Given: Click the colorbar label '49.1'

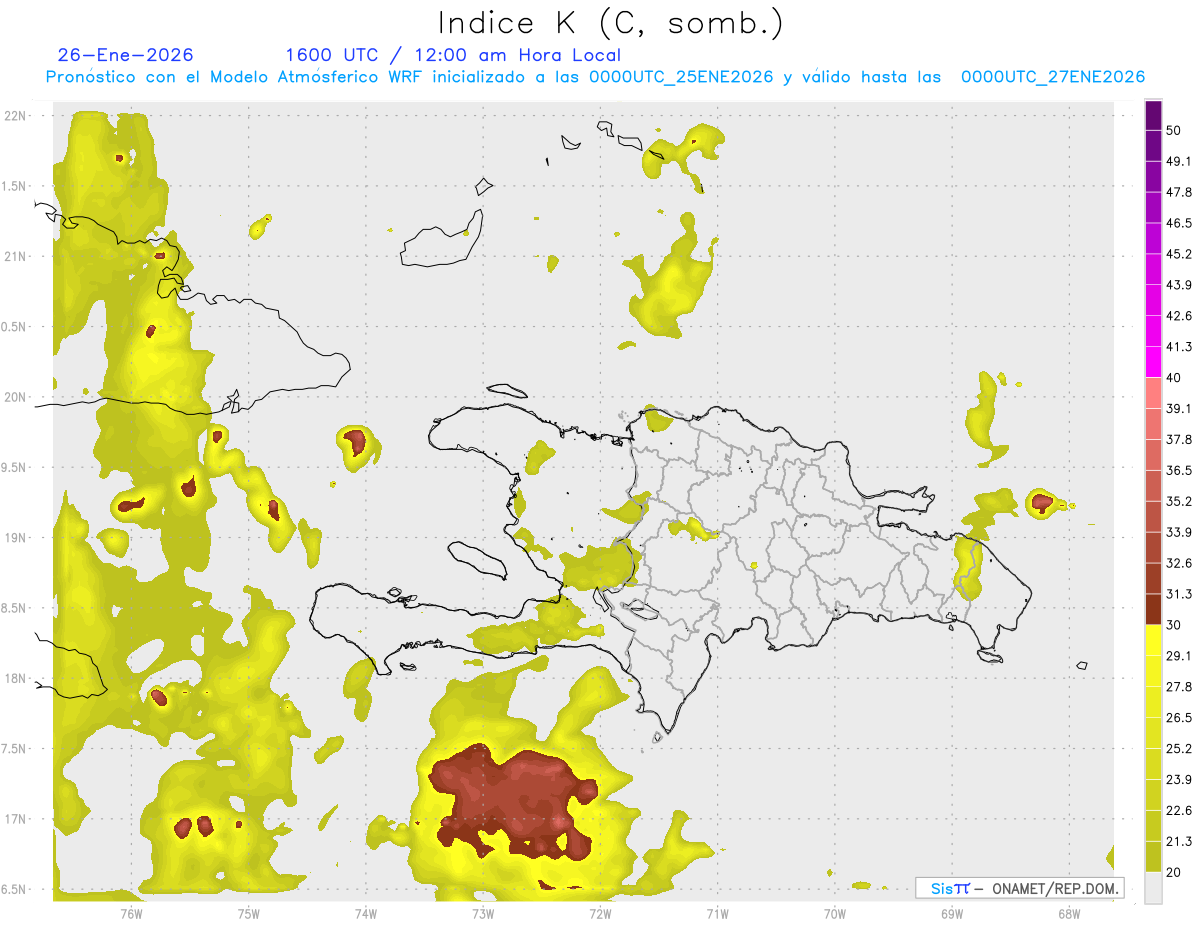Looking at the screenshot, I should click(1179, 161).
